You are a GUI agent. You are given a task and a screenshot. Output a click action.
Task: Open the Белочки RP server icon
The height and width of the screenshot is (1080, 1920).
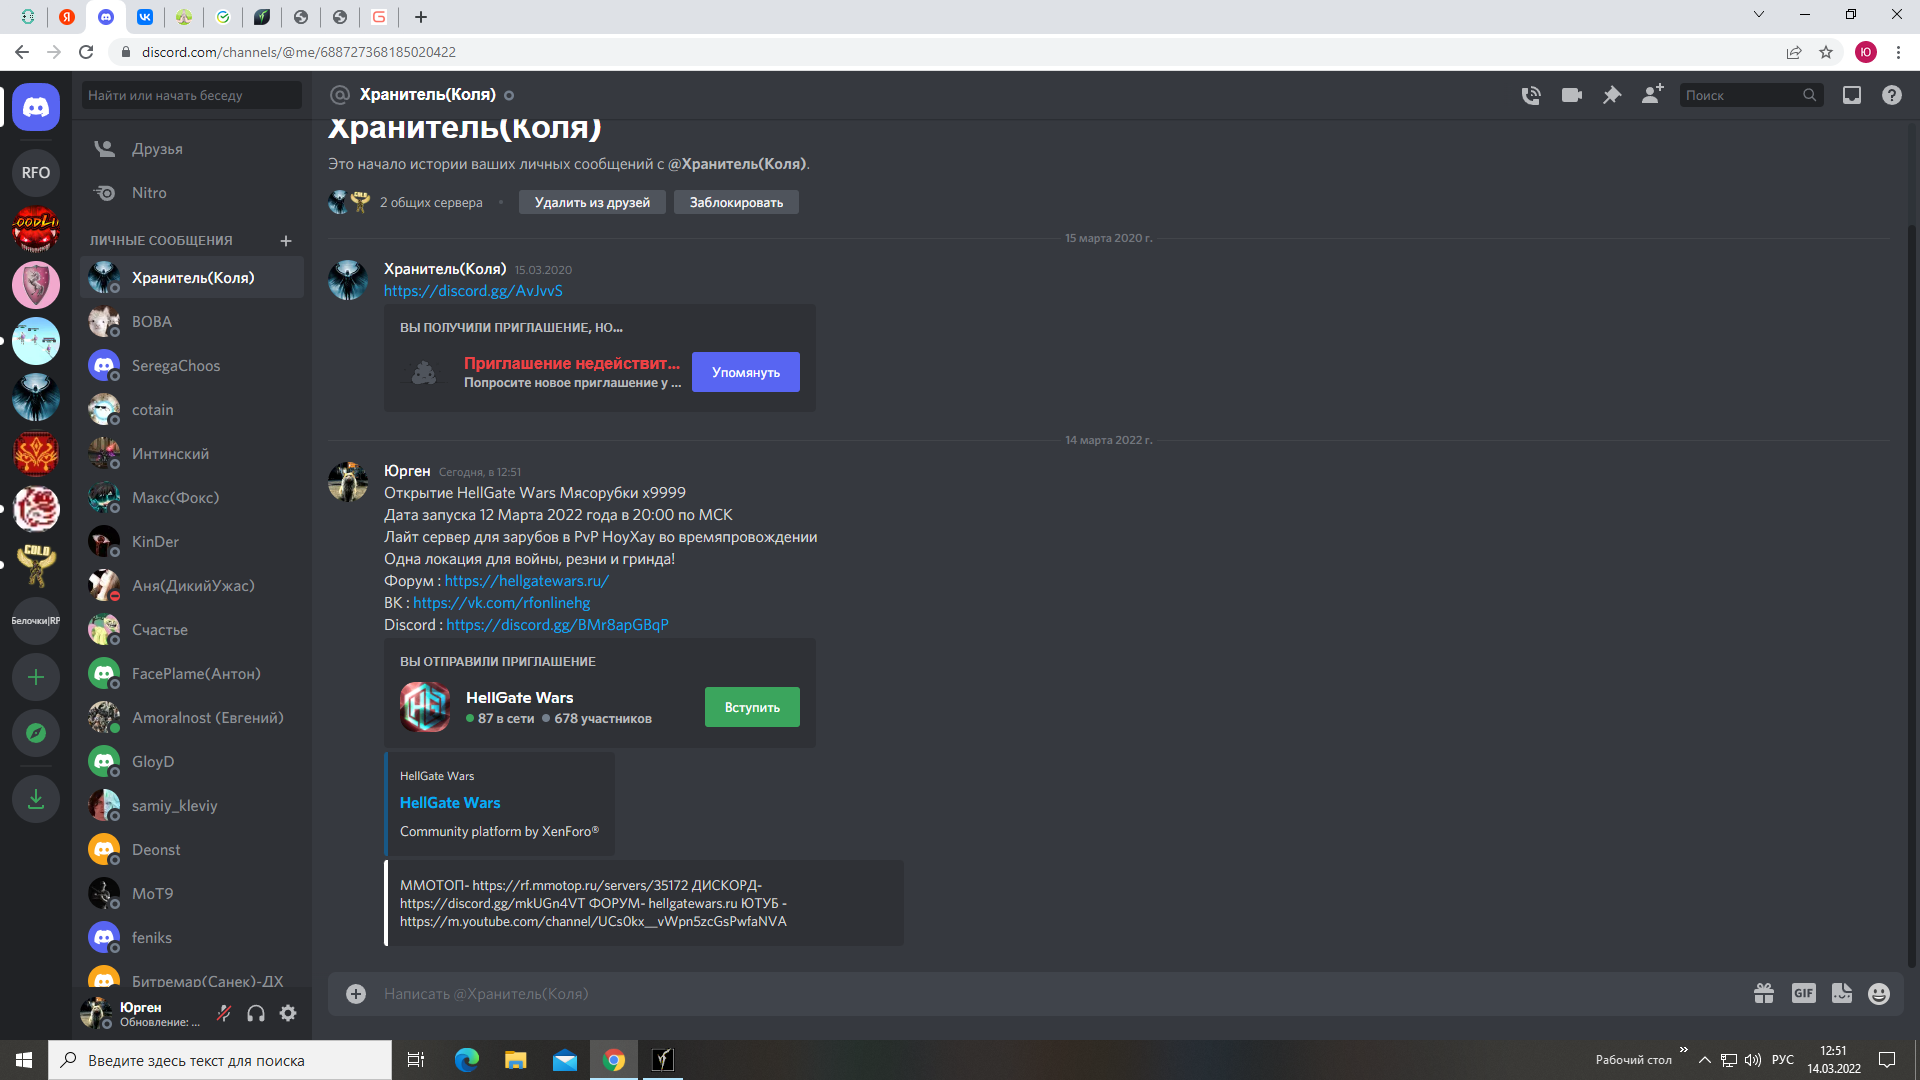pos(36,621)
